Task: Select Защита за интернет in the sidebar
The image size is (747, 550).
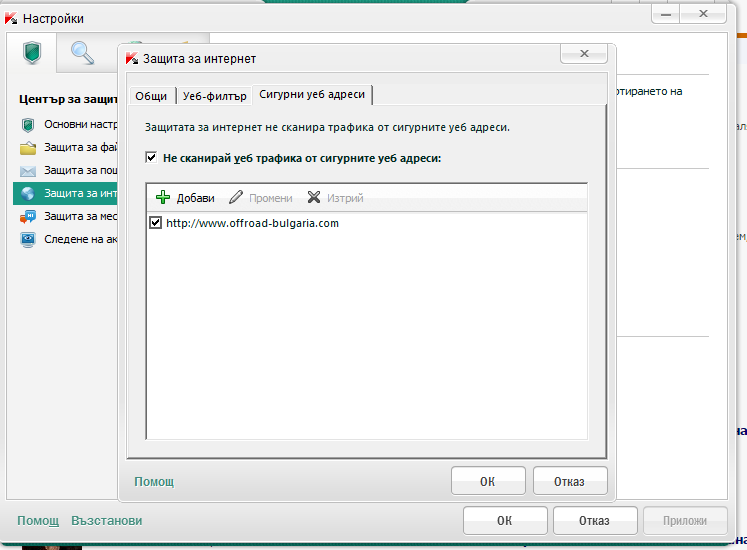Action: tap(66, 193)
